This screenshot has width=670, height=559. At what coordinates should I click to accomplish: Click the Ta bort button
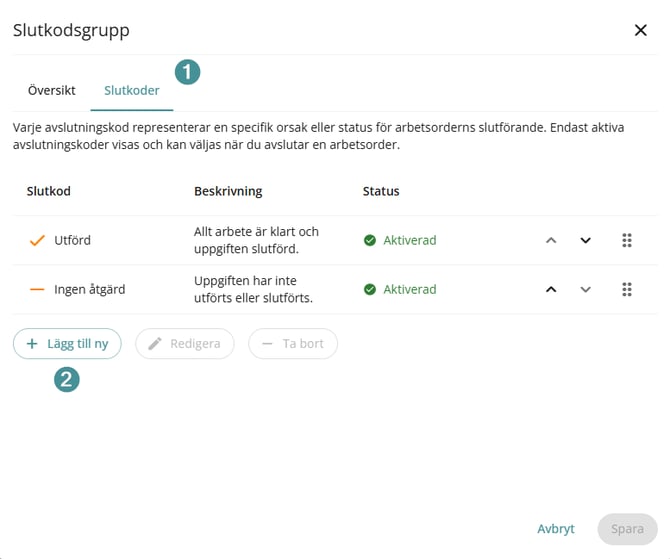pyautogui.click(x=293, y=344)
